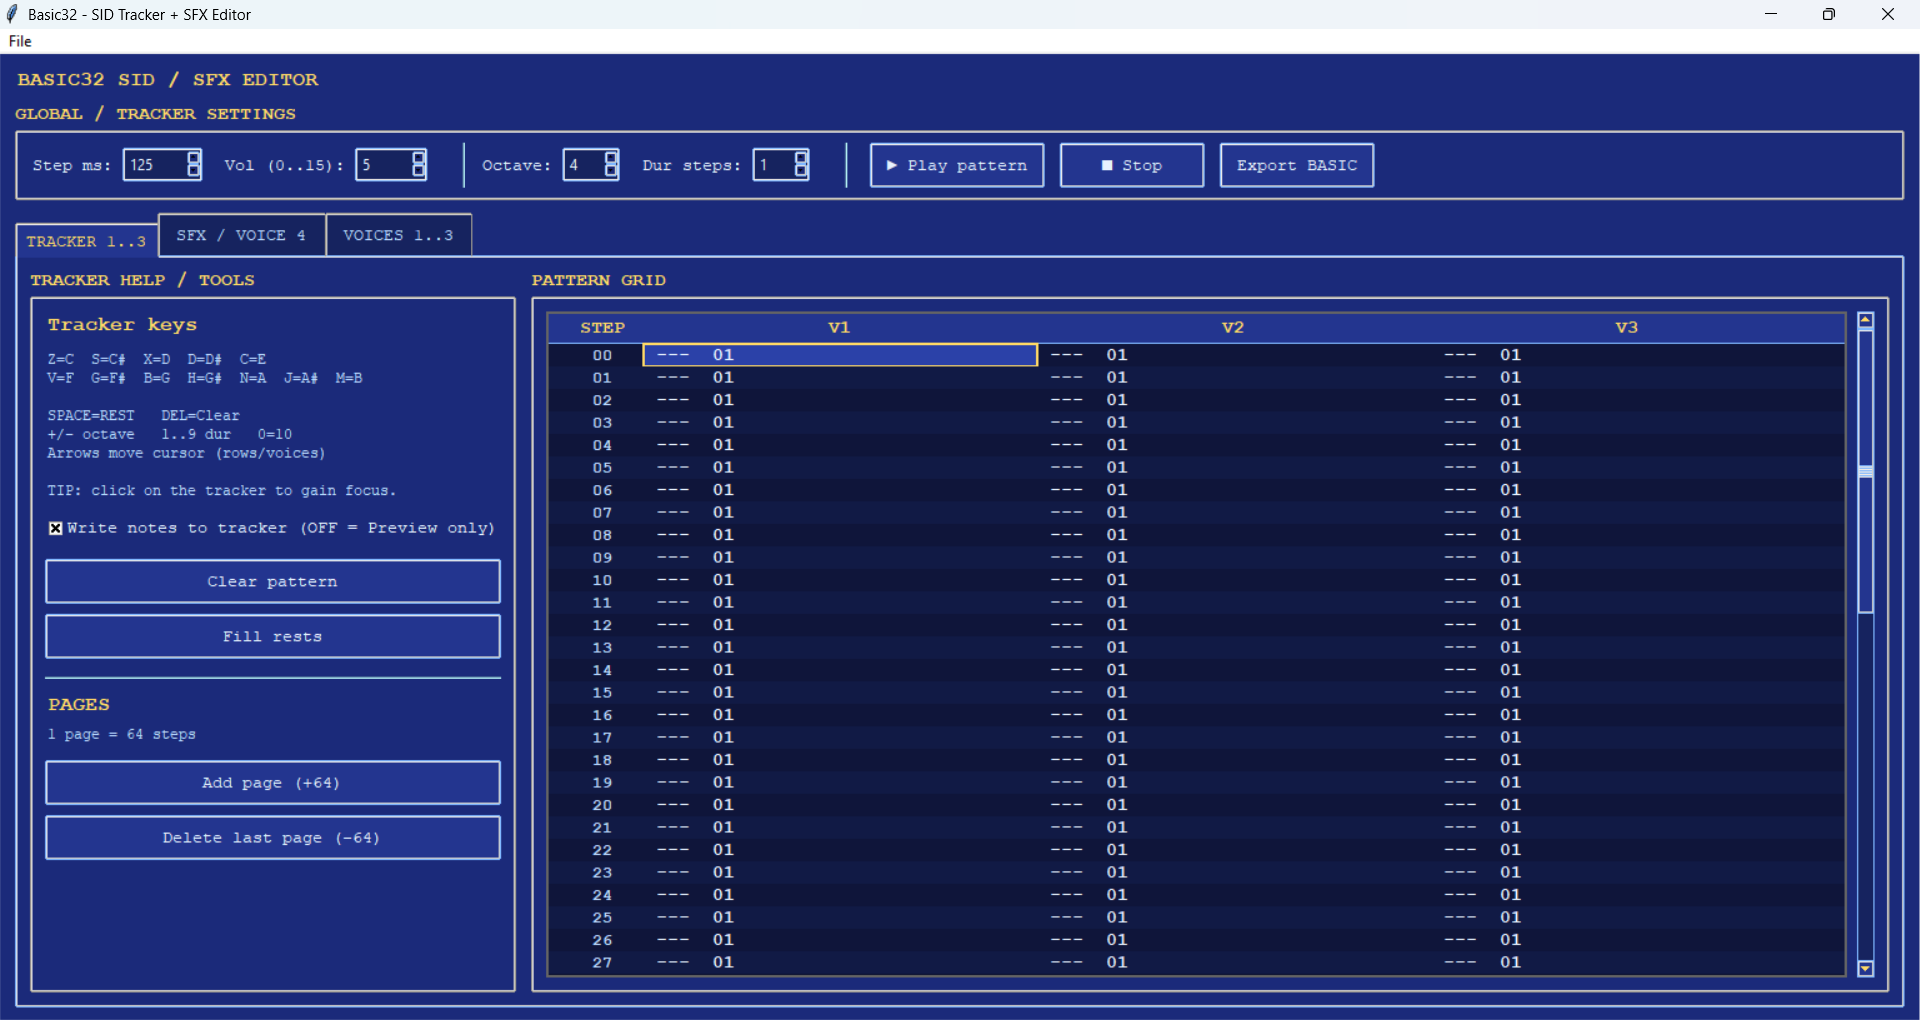Image resolution: width=1920 pixels, height=1020 pixels.
Task: Decrease Dur steps with down arrow
Action: [801, 172]
